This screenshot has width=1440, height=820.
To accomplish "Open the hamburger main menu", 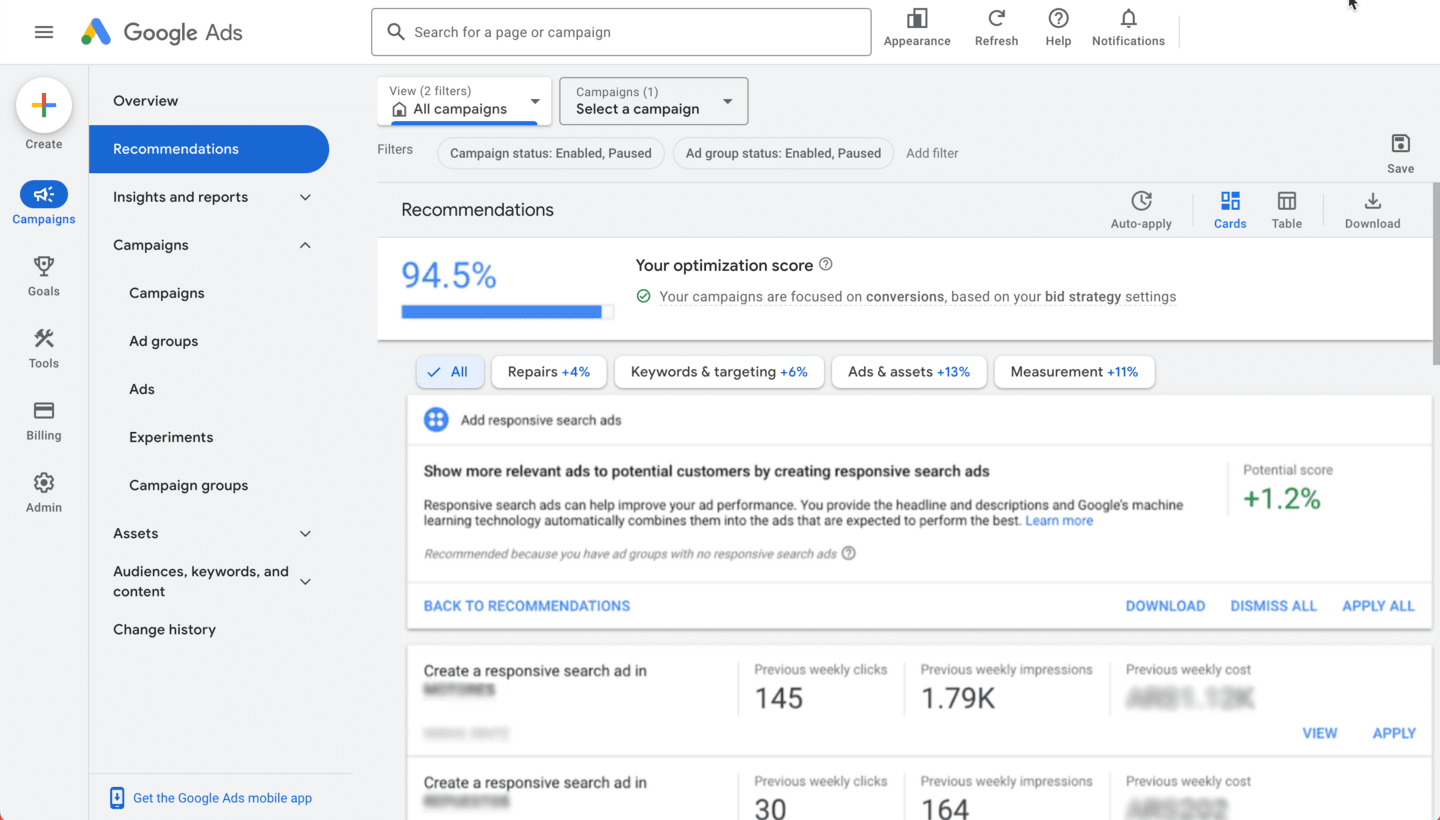I will 44,32.
